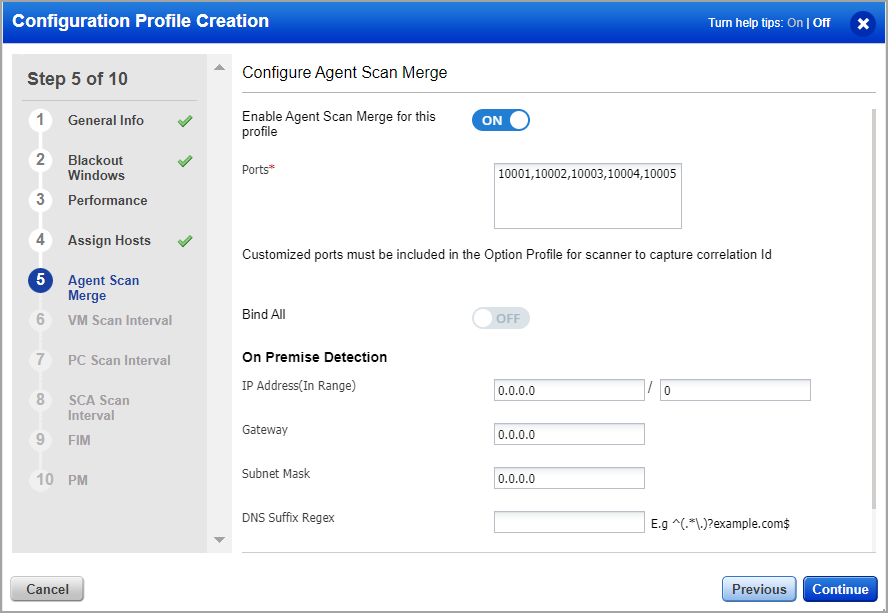Select the Step 9 FIM circle icon
This screenshot has width=888, height=613.
[x=41, y=440]
